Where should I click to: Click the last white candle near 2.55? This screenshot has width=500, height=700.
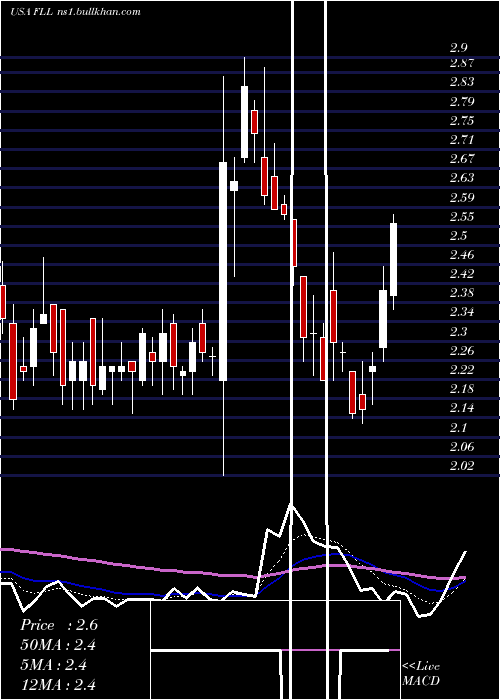(393, 259)
